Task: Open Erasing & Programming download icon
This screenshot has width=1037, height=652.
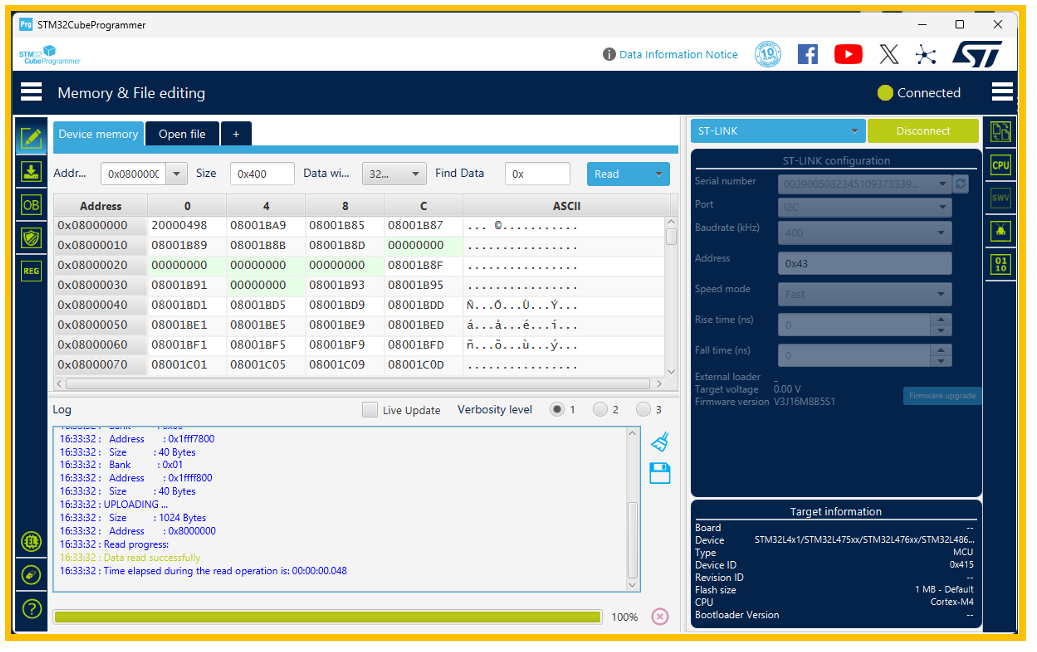Action: [x=31, y=172]
